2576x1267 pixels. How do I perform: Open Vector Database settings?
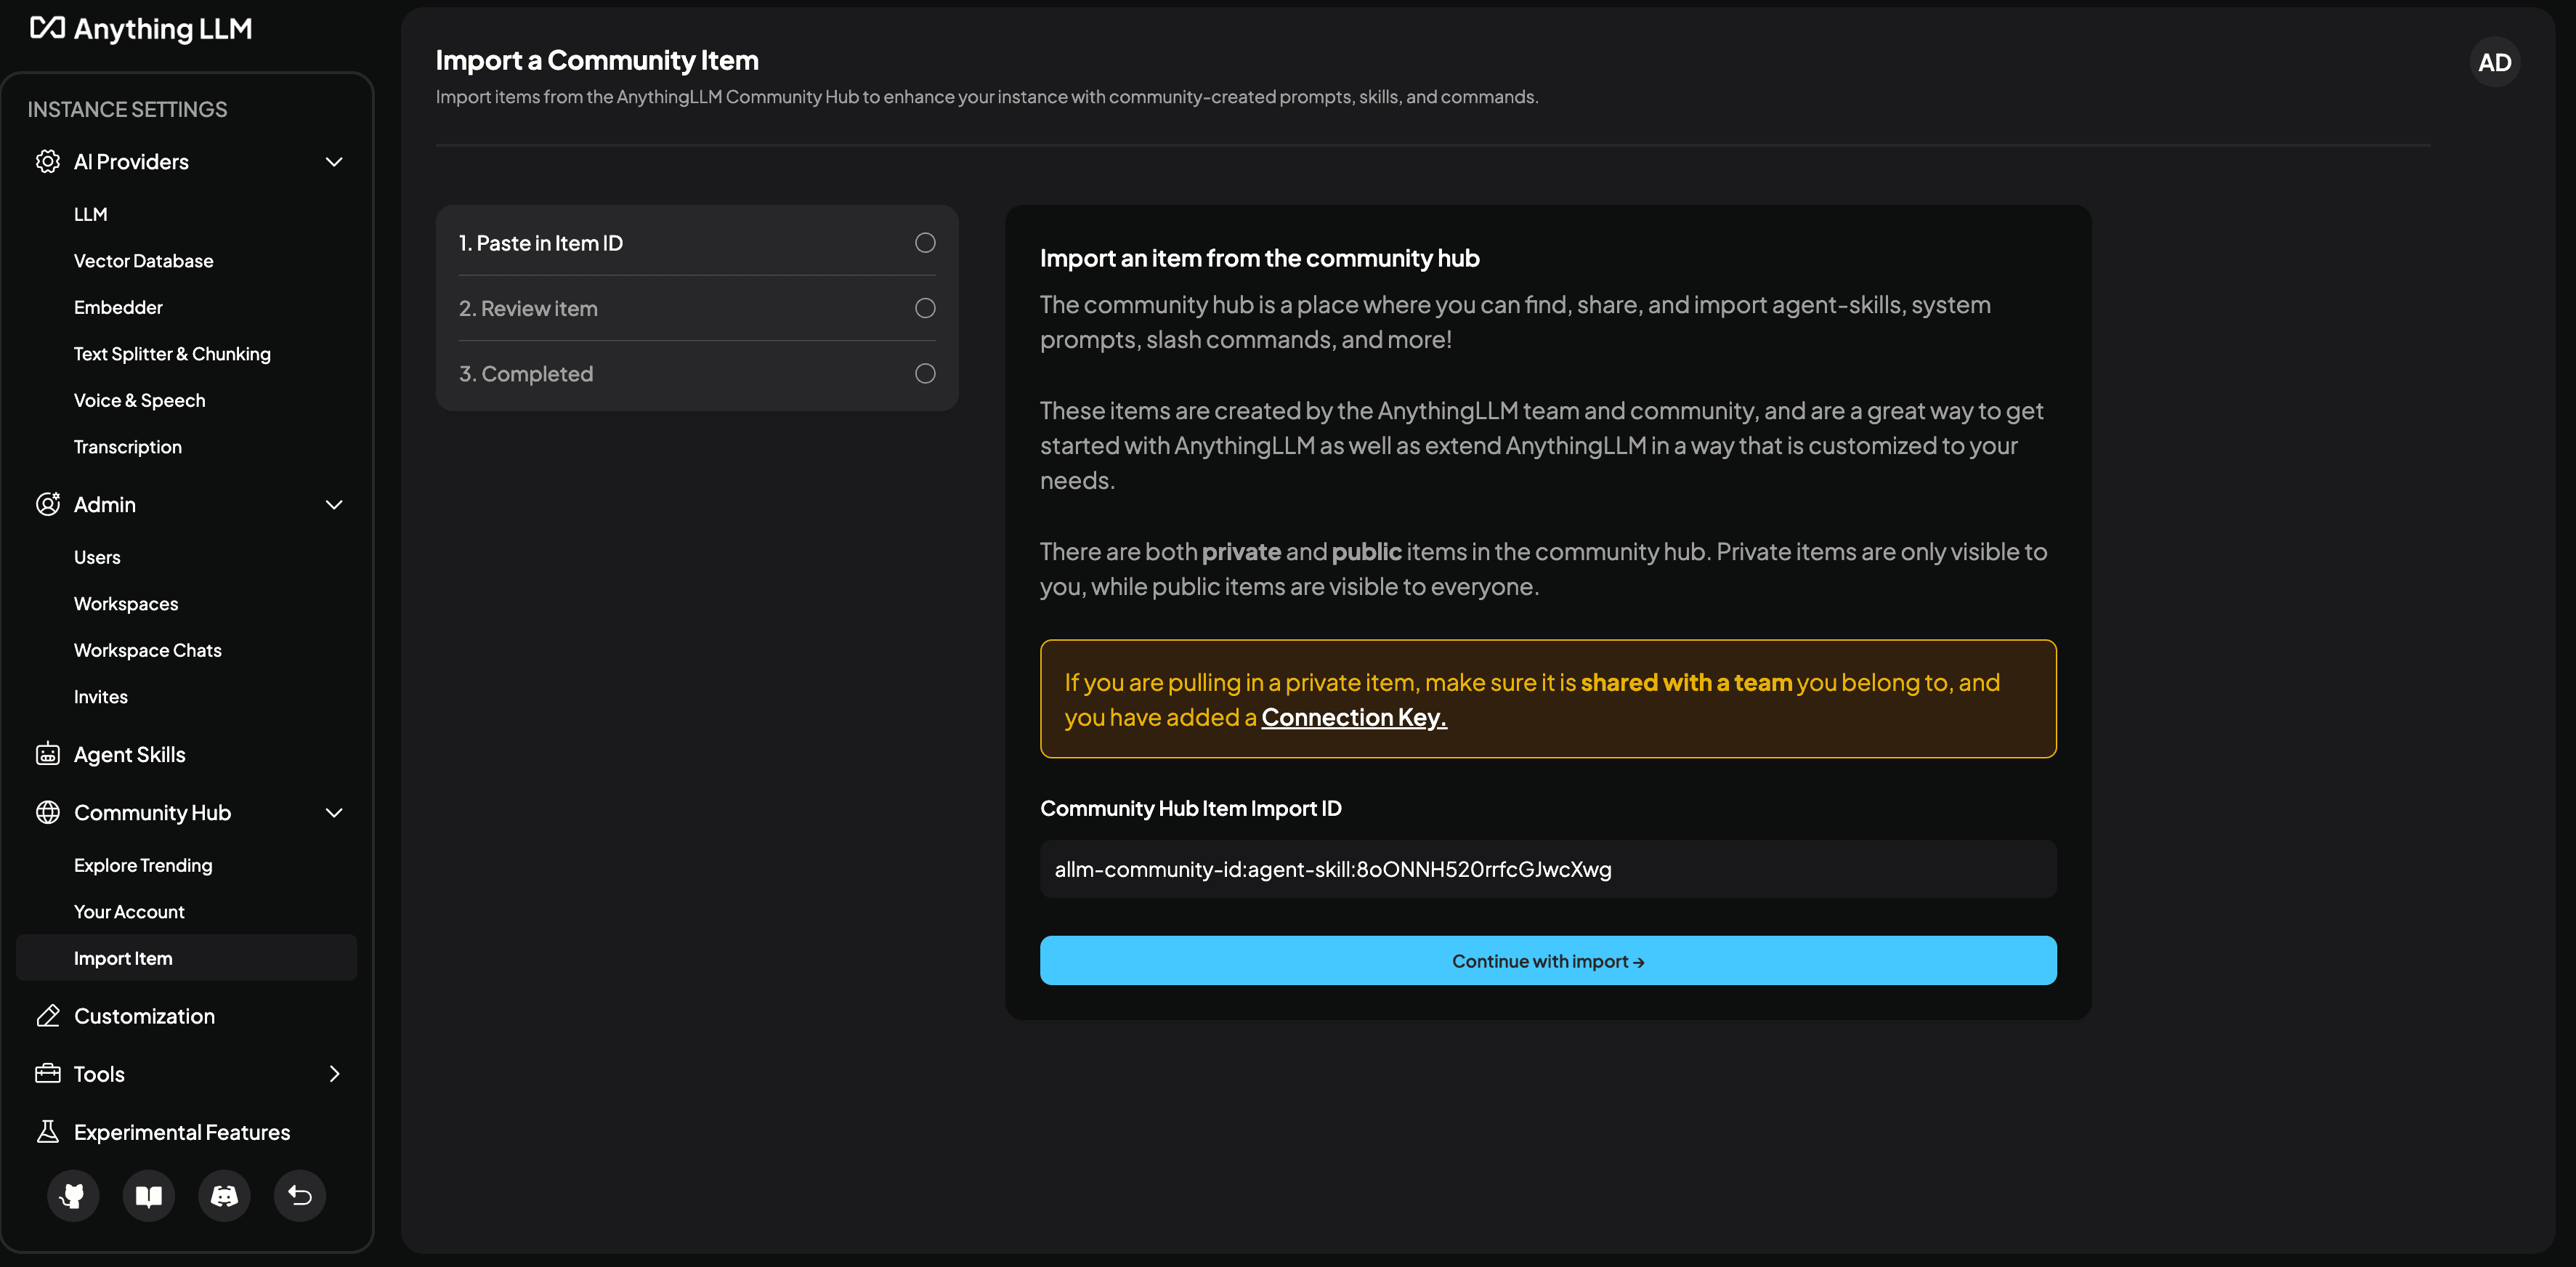coord(143,261)
